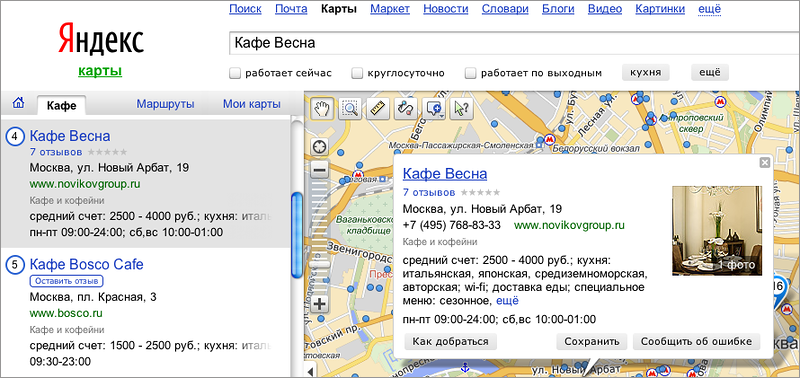The image size is (800, 378).
Task: Zoom in with the plus button
Action: coord(319,305)
